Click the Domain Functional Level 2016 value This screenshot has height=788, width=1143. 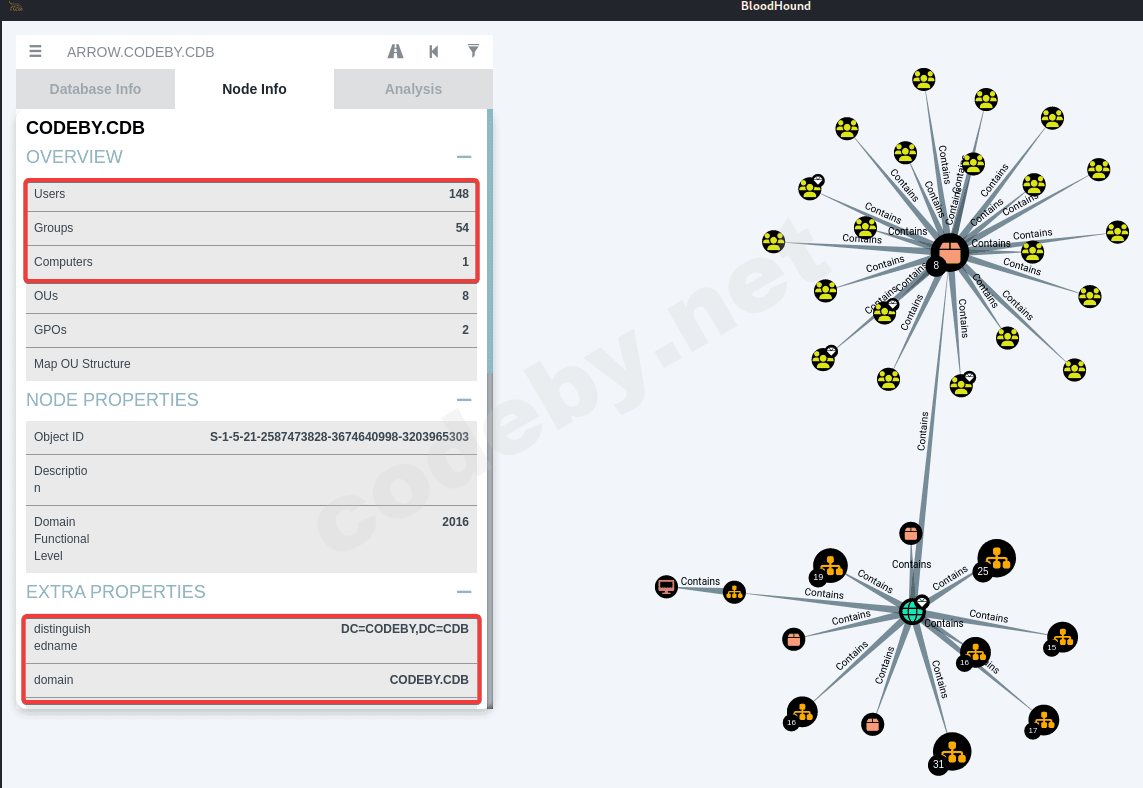click(455, 522)
